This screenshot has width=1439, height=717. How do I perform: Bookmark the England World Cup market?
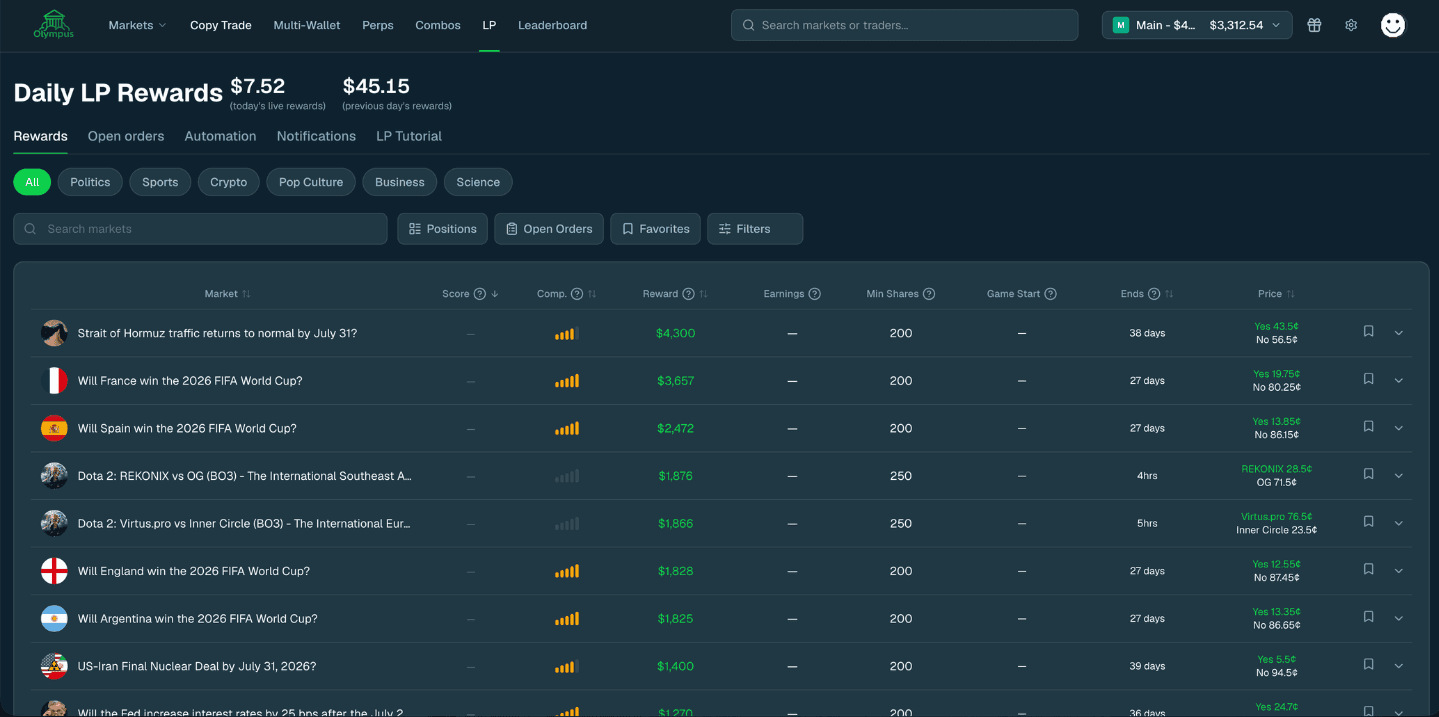[1369, 569]
